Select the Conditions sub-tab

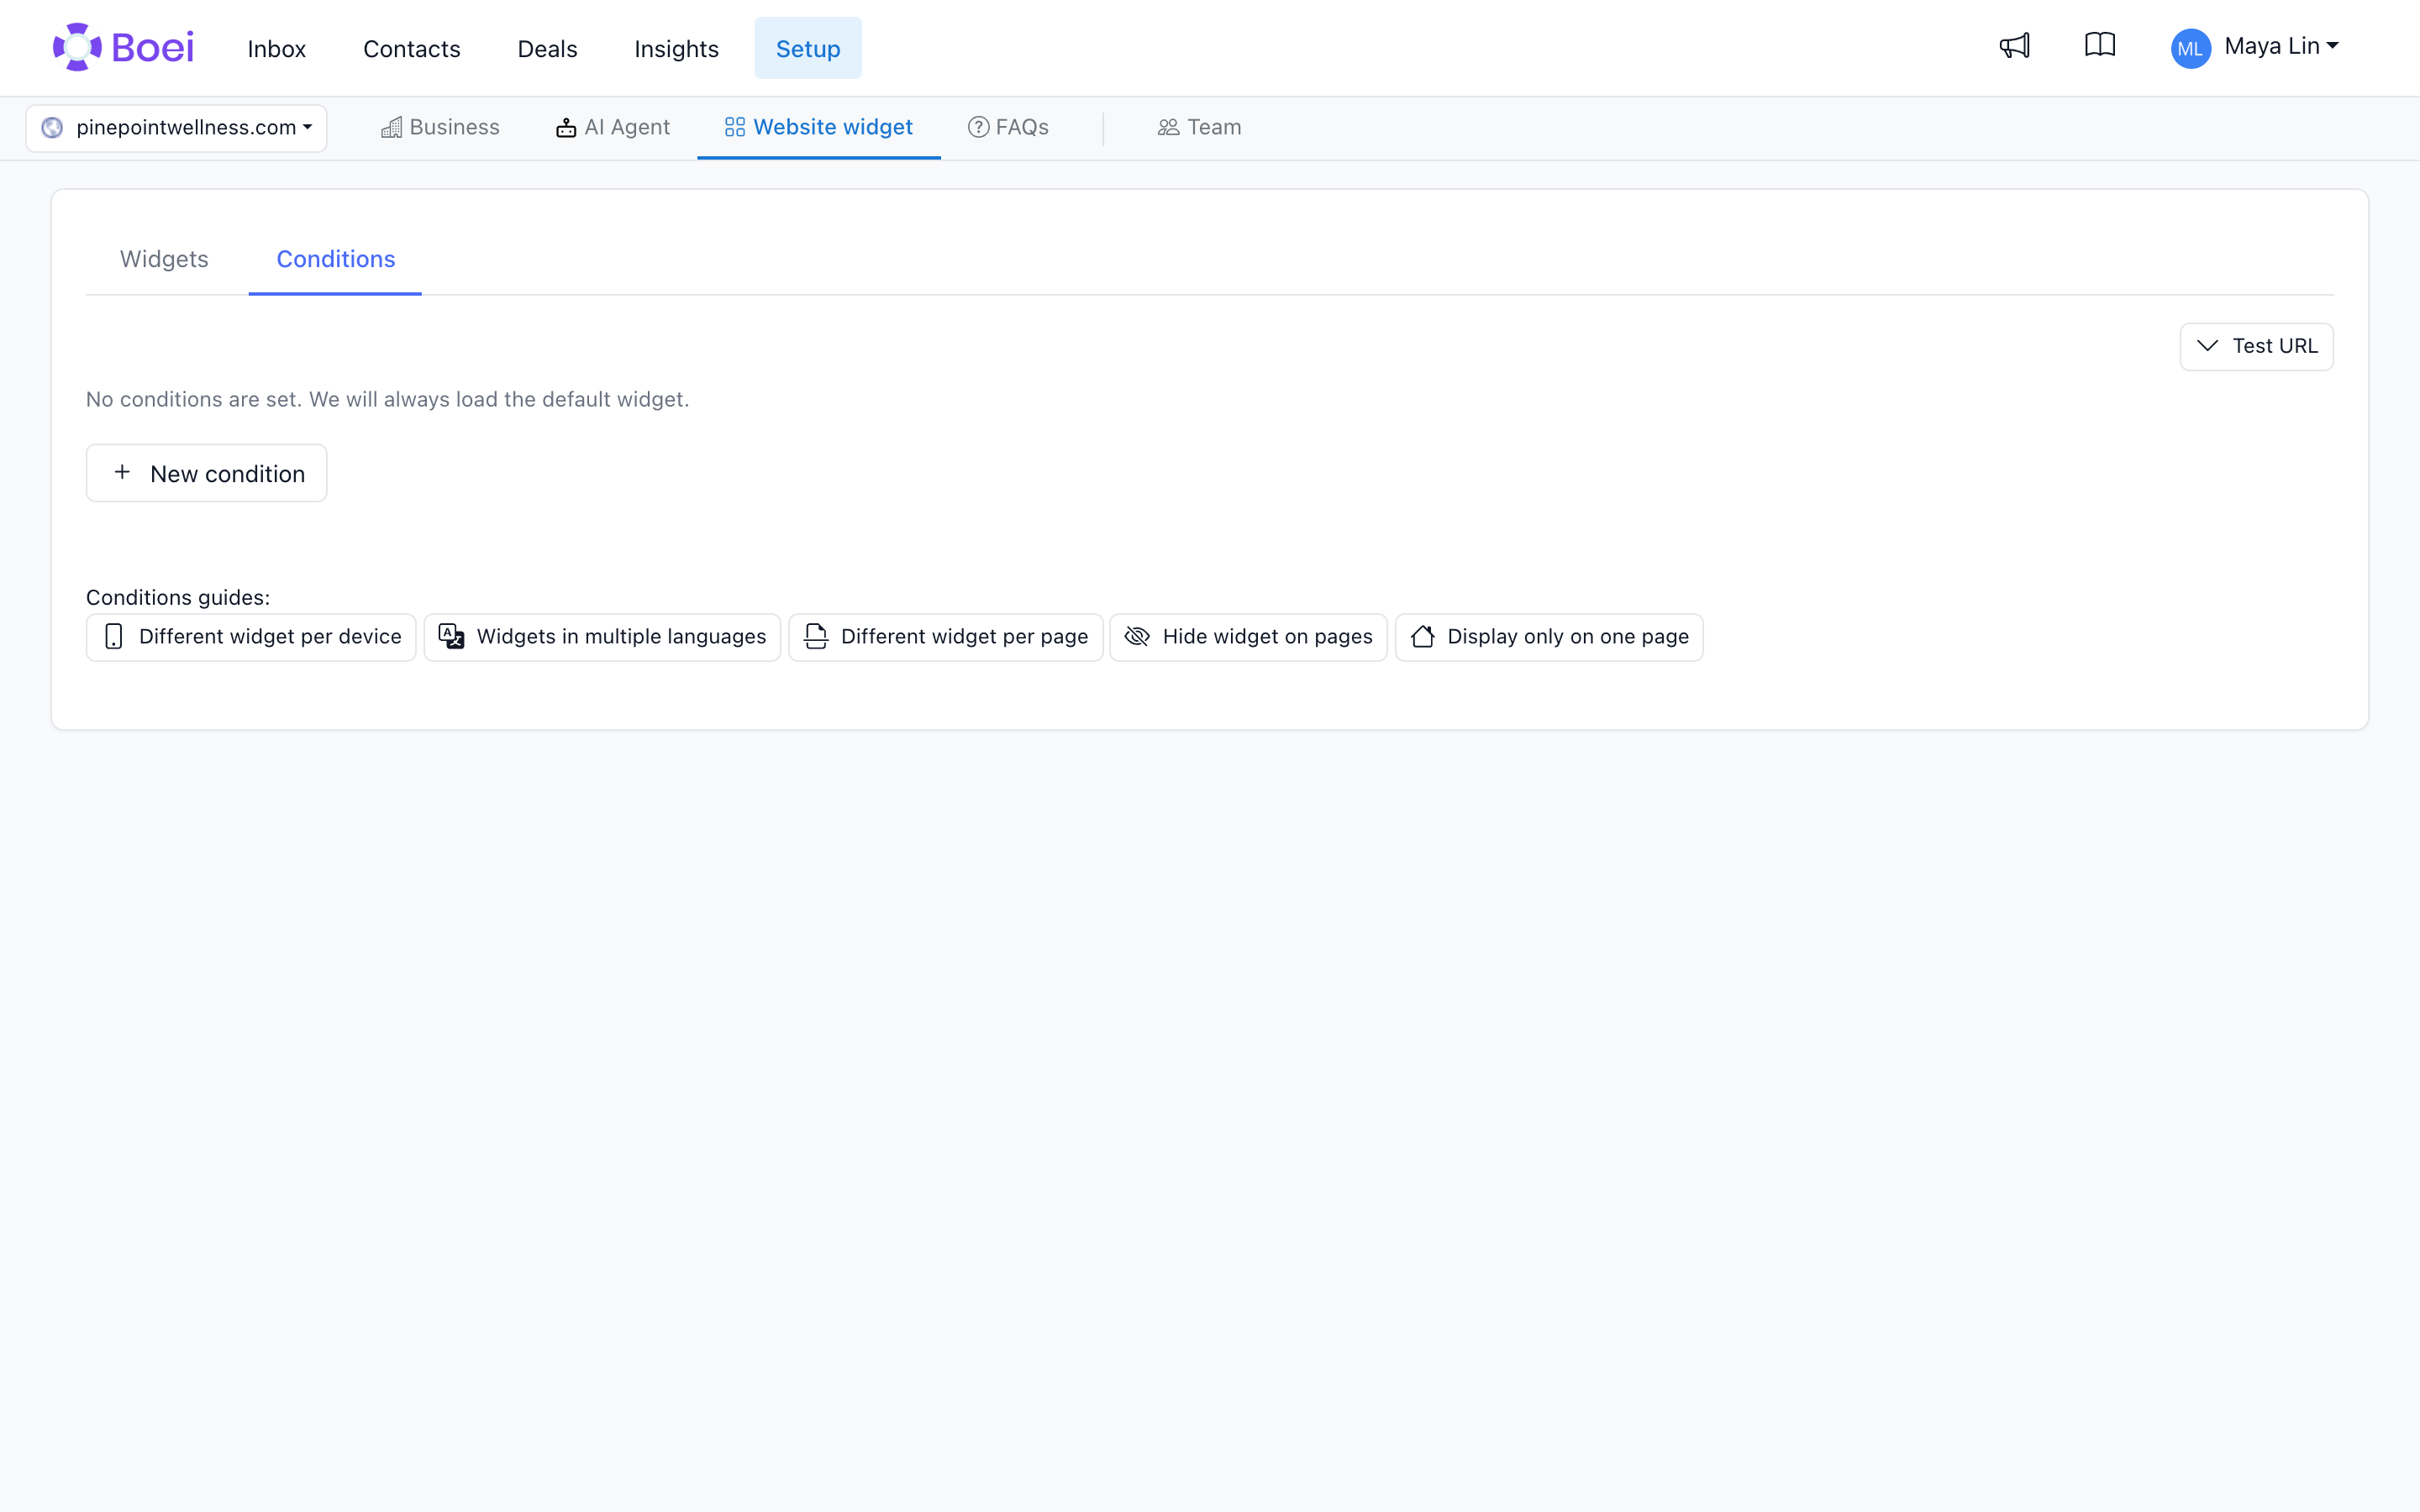click(x=335, y=259)
